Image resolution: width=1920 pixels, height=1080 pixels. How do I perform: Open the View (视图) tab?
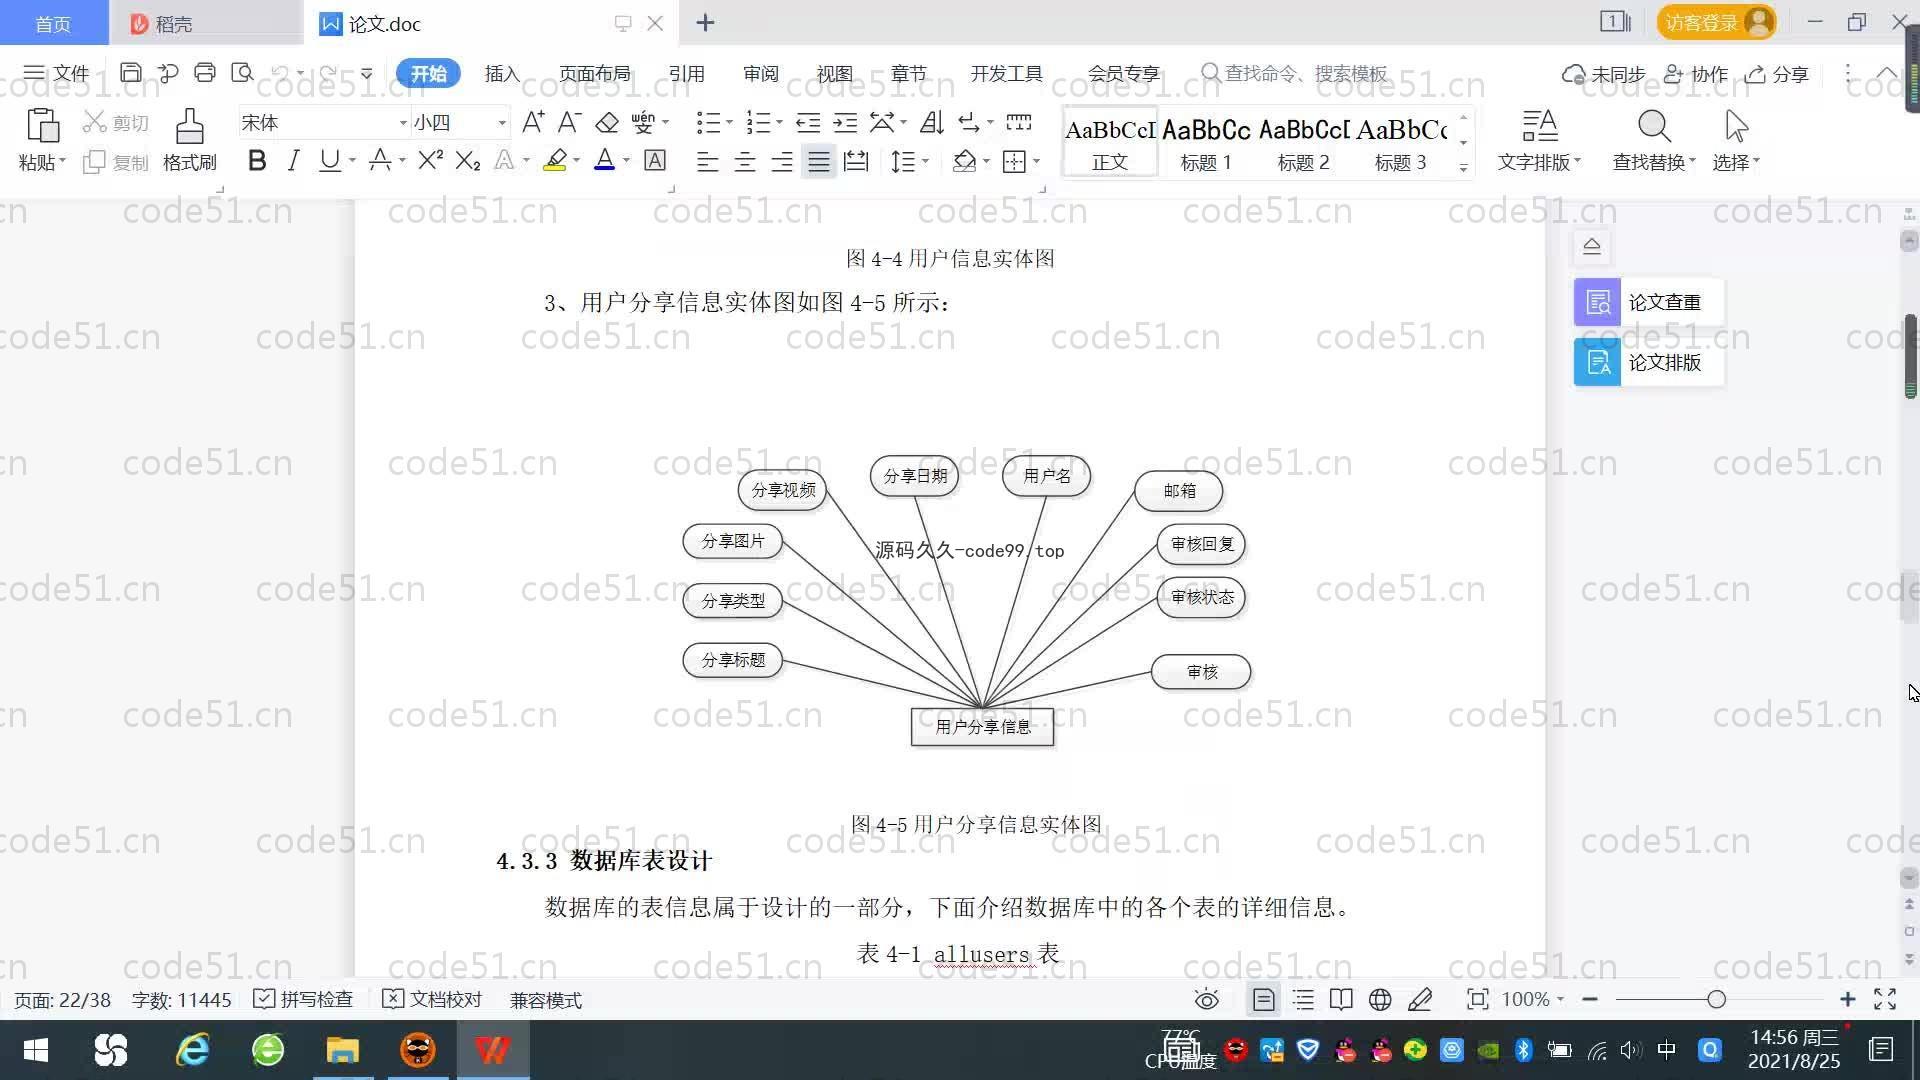pos(834,73)
